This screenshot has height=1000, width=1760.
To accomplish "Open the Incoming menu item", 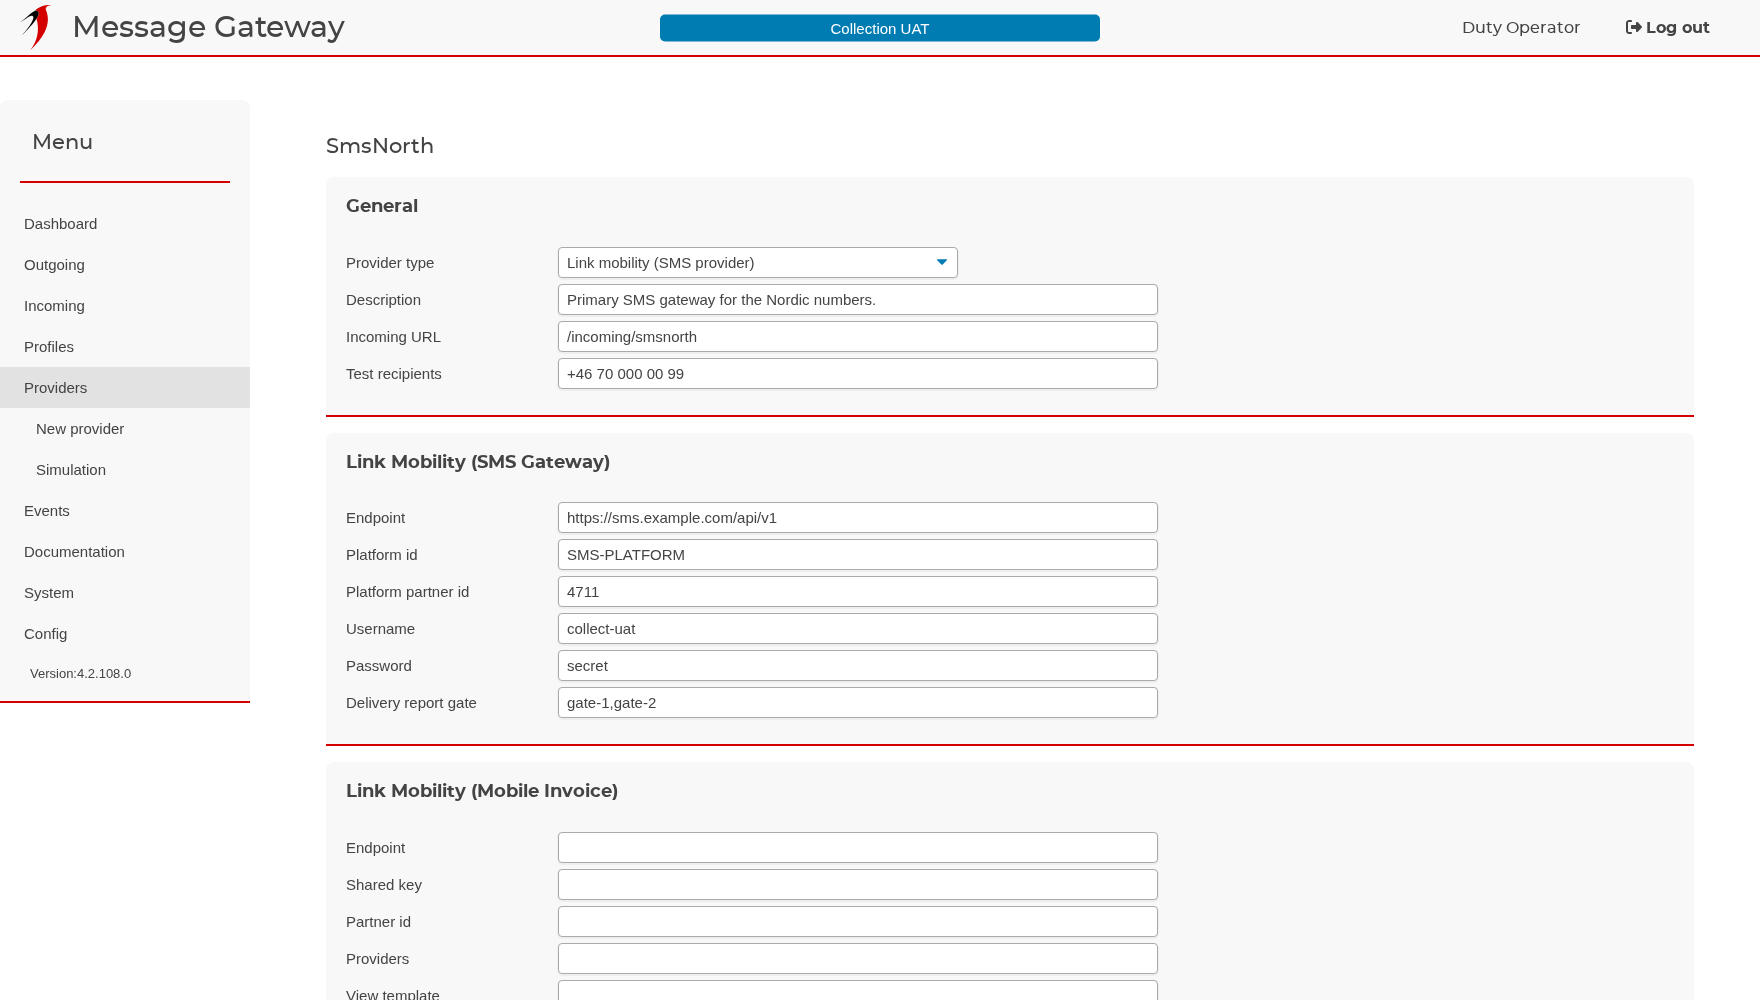I will [x=125, y=306].
